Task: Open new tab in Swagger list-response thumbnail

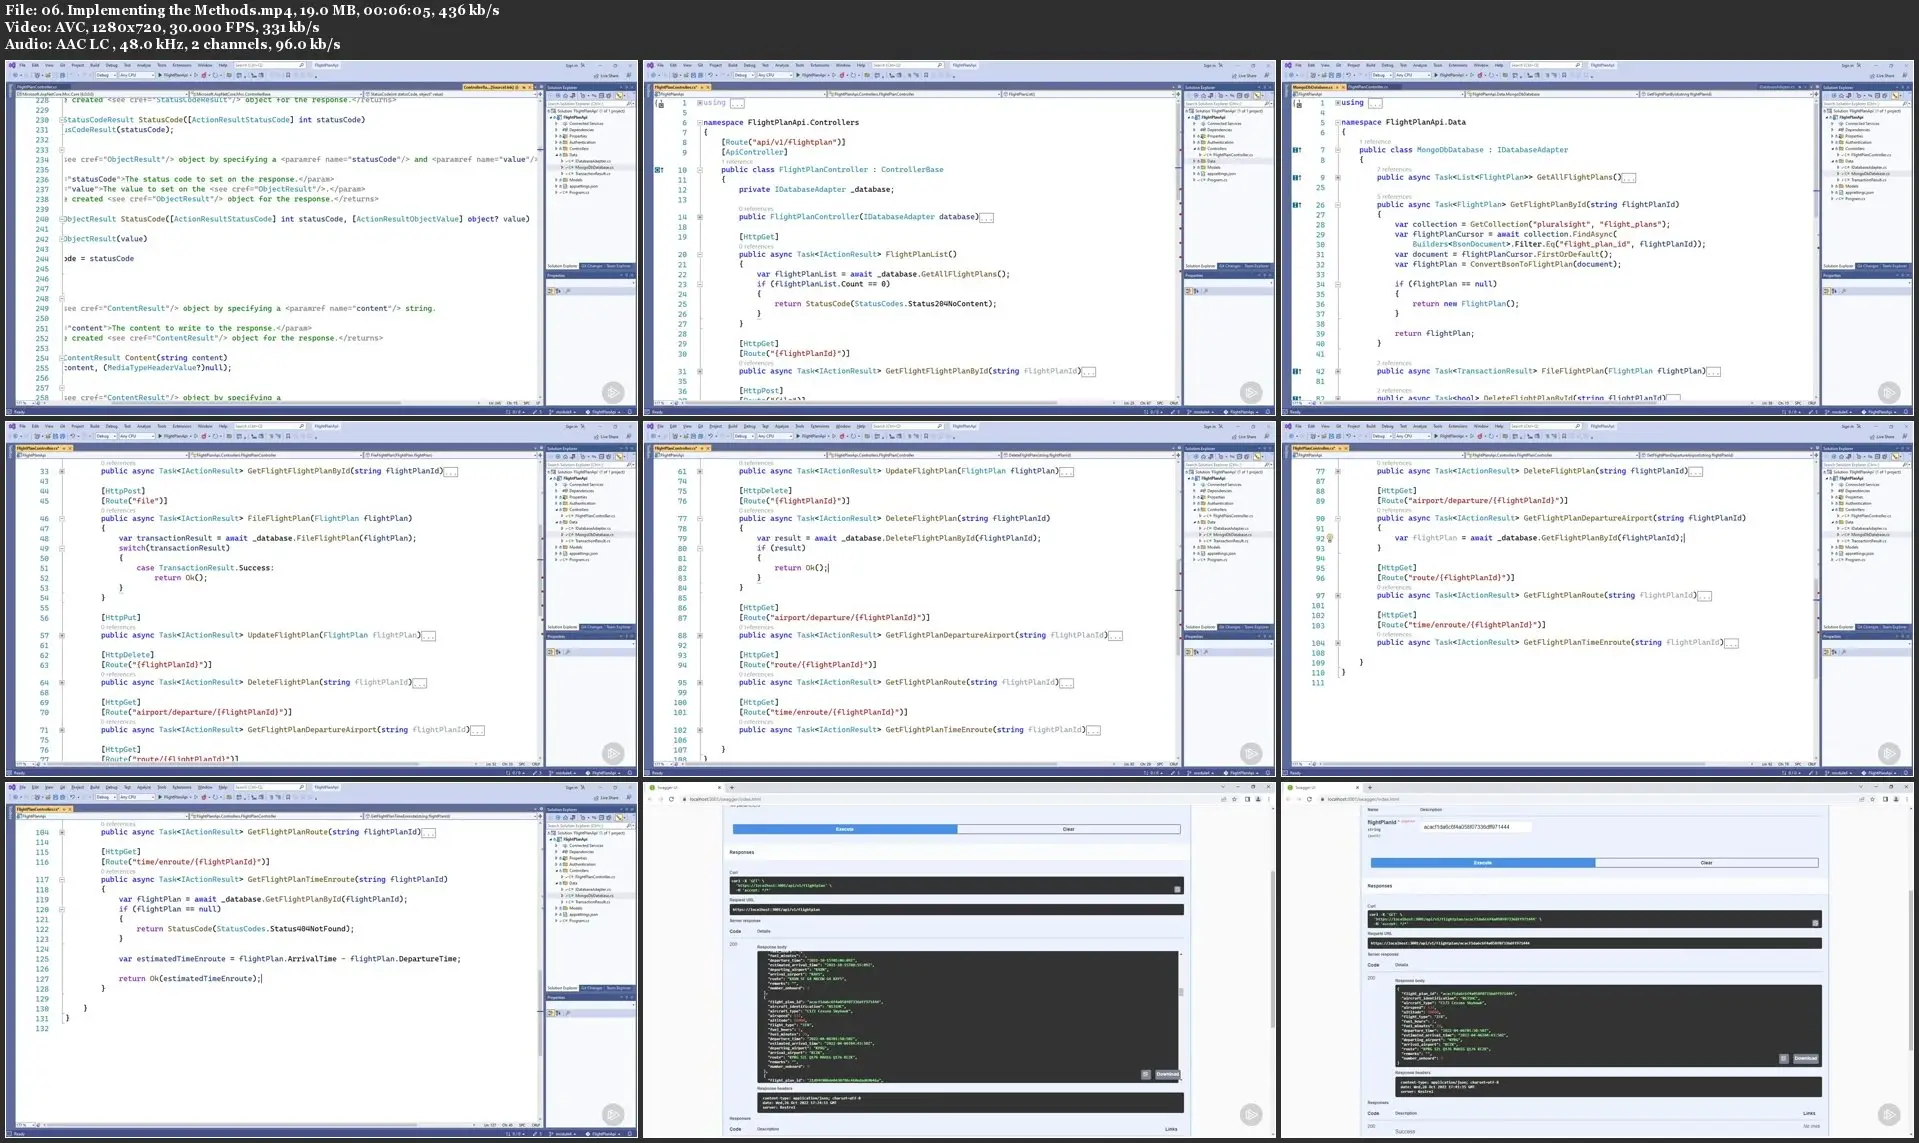Action: pos(732,787)
